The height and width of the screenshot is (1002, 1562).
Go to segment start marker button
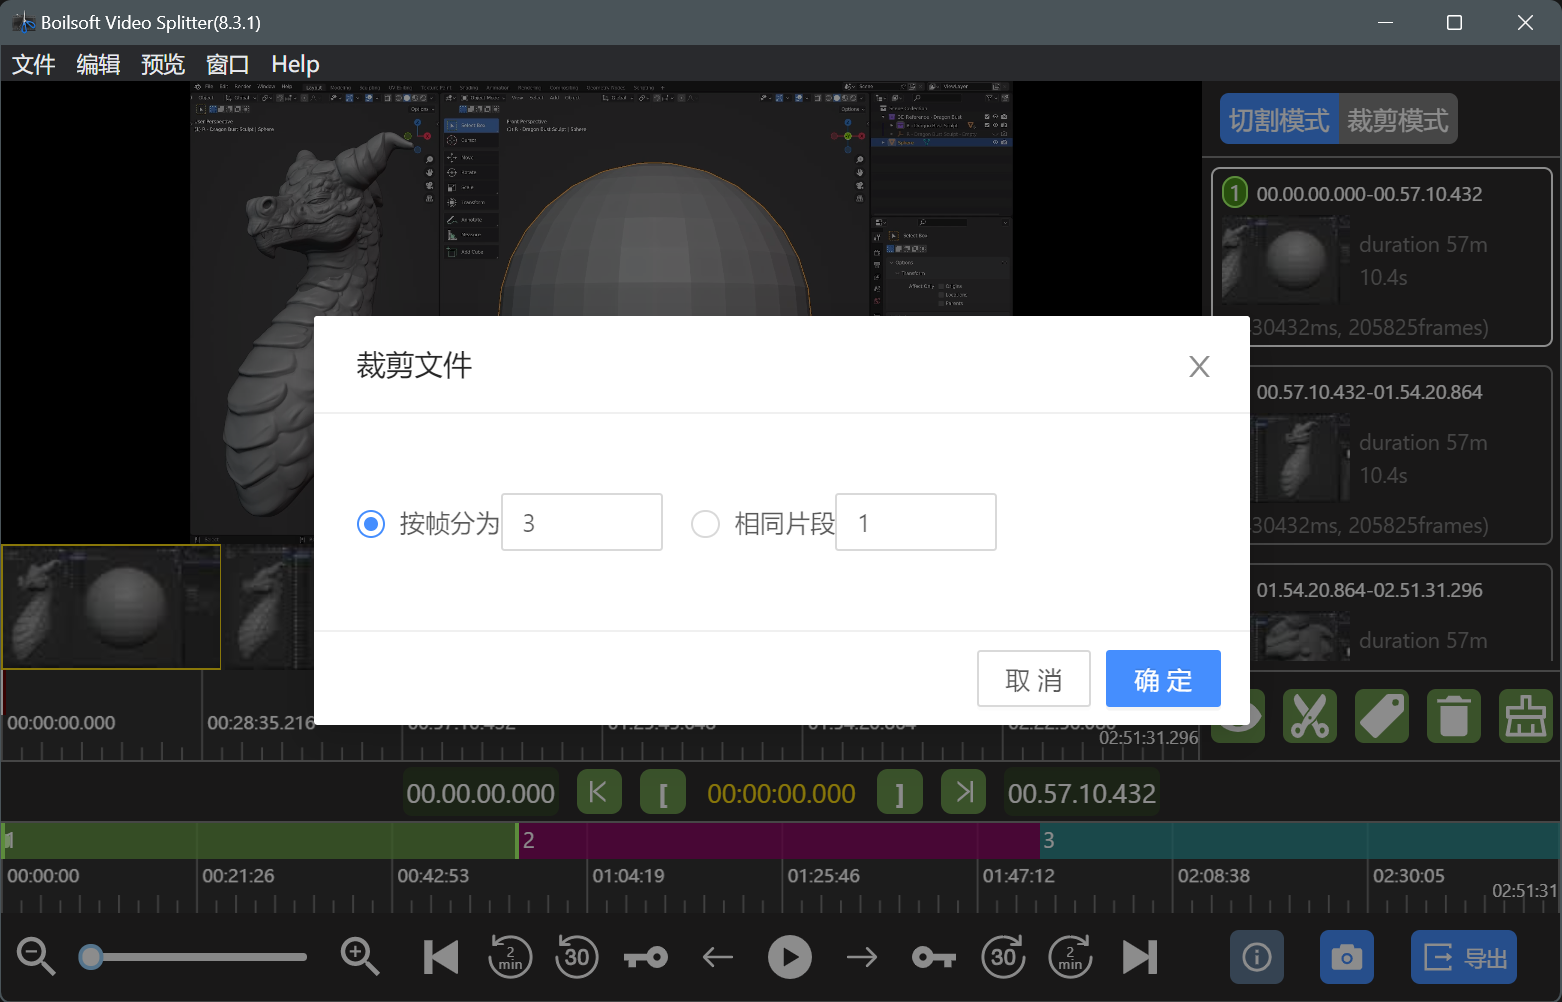pyautogui.click(x=599, y=793)
